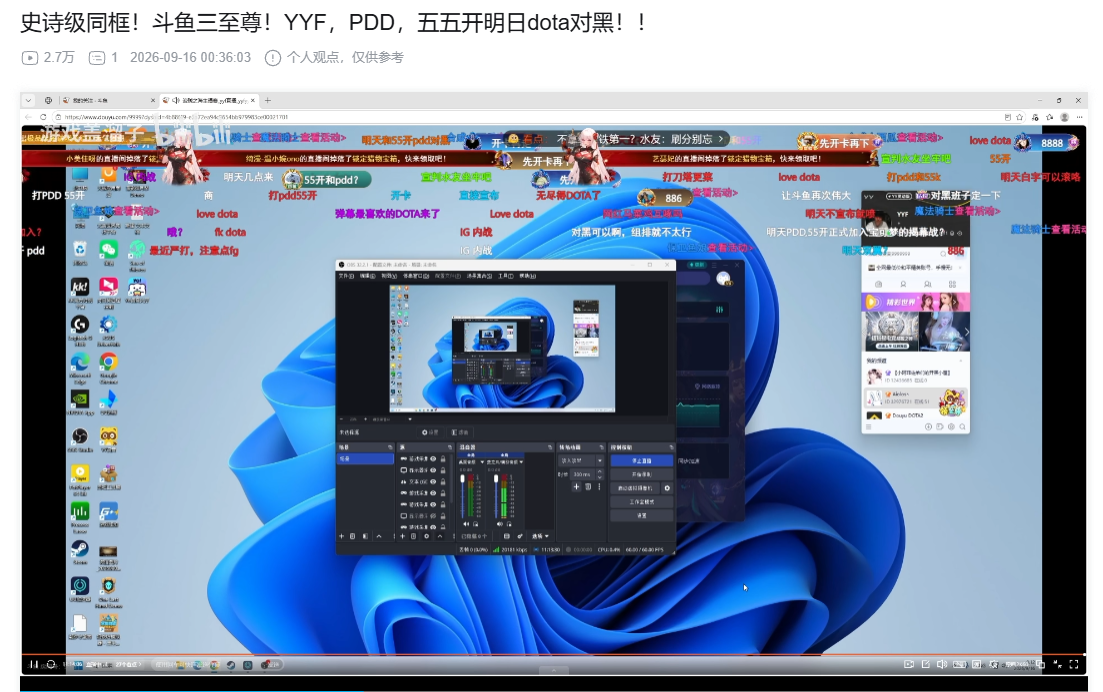Click the blue Stop Streaming button in OBS
The height and width of the screenshot is (692, 1103).
pos(642,461)
